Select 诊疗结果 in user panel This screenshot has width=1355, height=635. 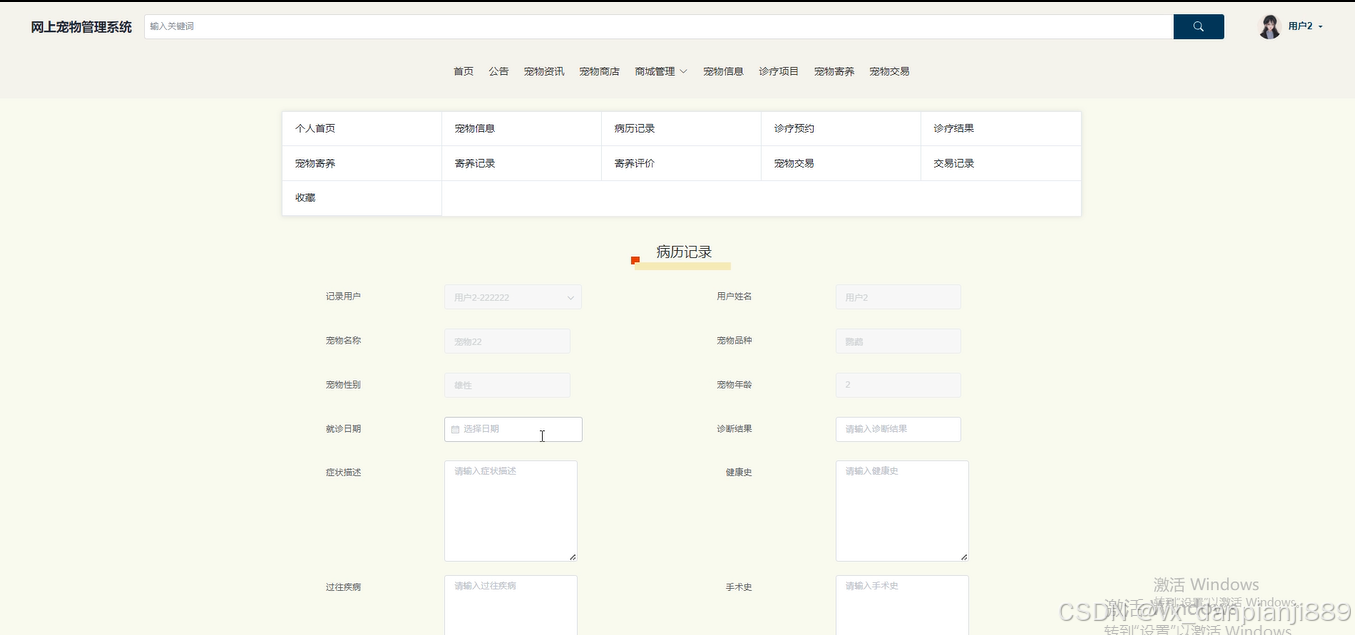(1001, 129)
